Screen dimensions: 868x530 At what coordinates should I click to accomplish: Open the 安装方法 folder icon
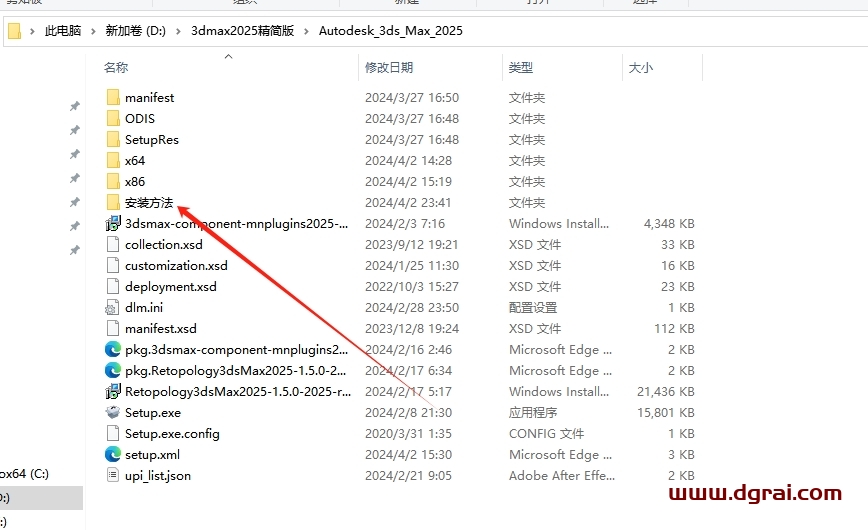click(113, 203)
